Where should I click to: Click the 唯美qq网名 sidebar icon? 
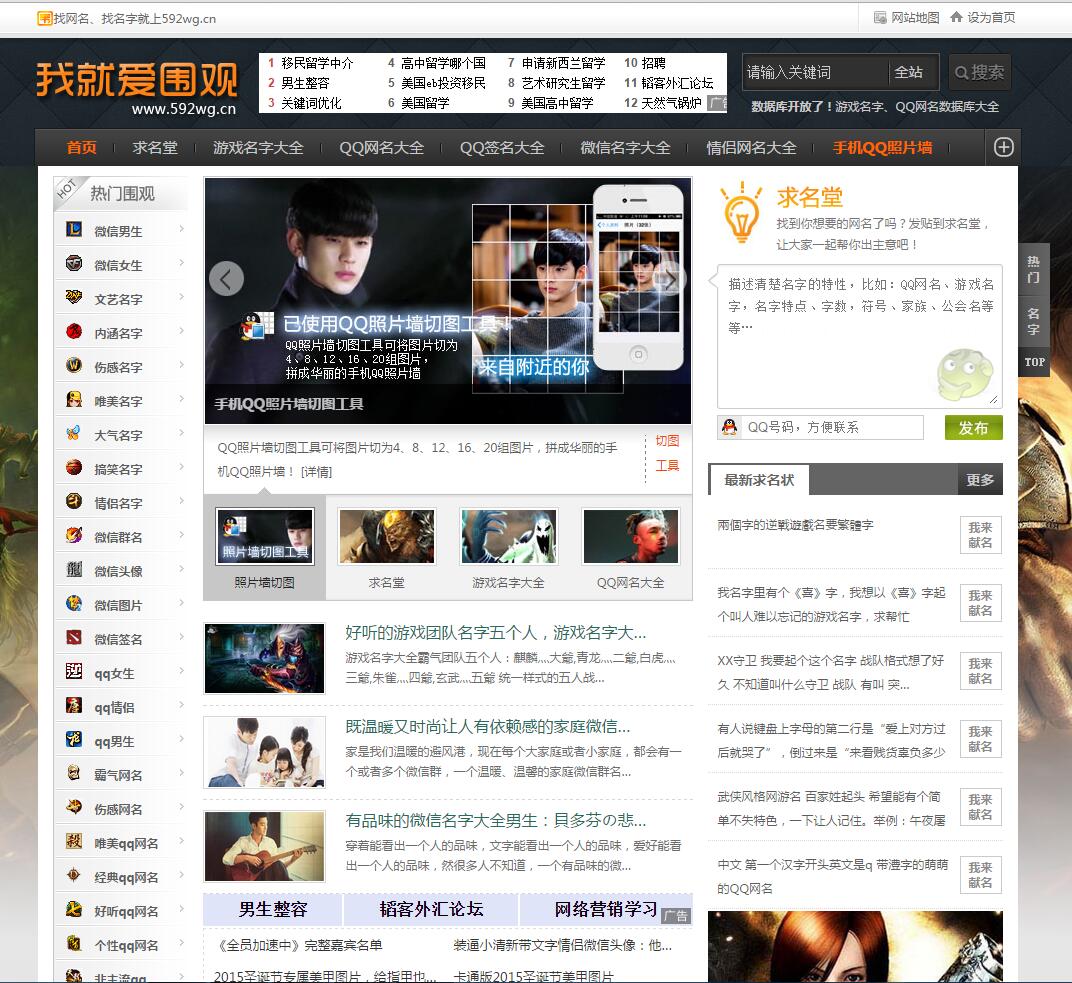tap(74, 841)
